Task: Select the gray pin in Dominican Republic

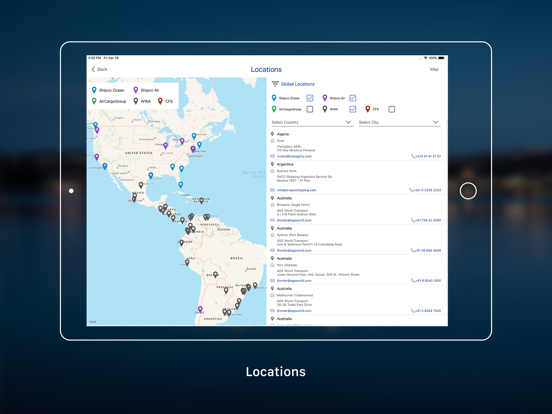Action: tap(201, 201)
